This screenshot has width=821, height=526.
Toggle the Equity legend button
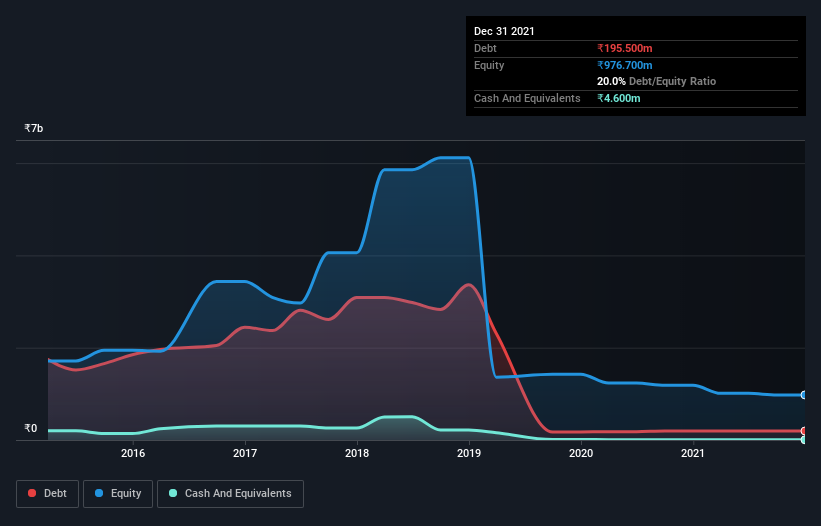(x=118, y=494)
